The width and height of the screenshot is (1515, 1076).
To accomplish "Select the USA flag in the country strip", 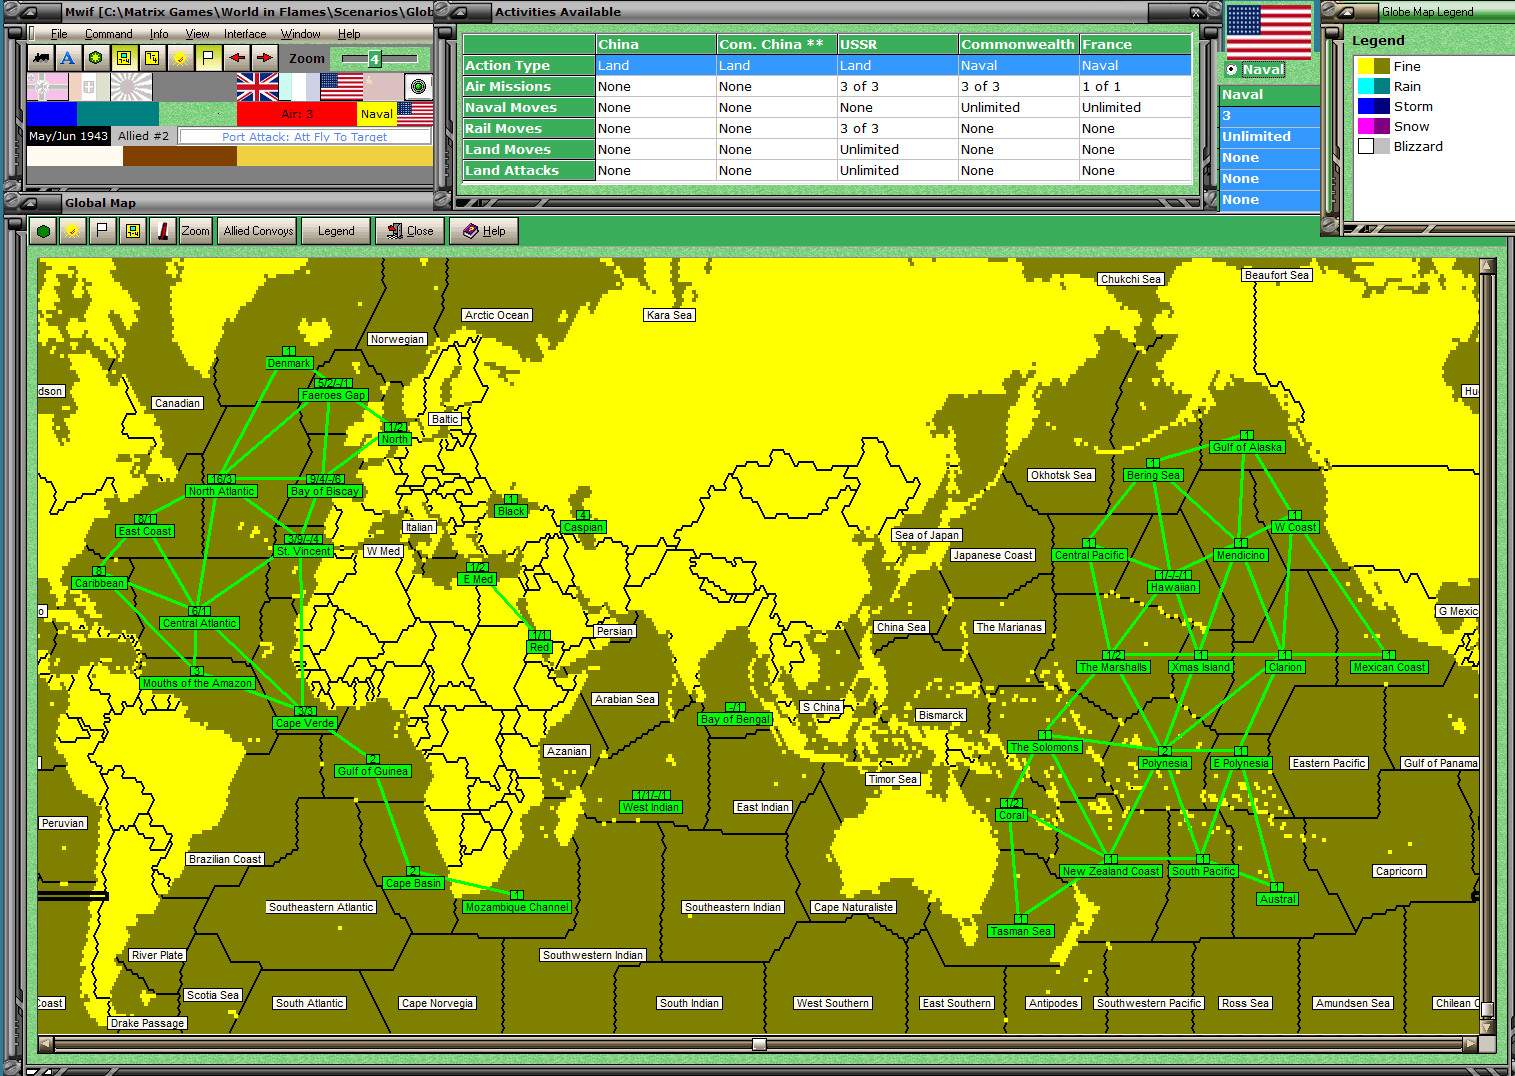I will [x=341, y=87].
